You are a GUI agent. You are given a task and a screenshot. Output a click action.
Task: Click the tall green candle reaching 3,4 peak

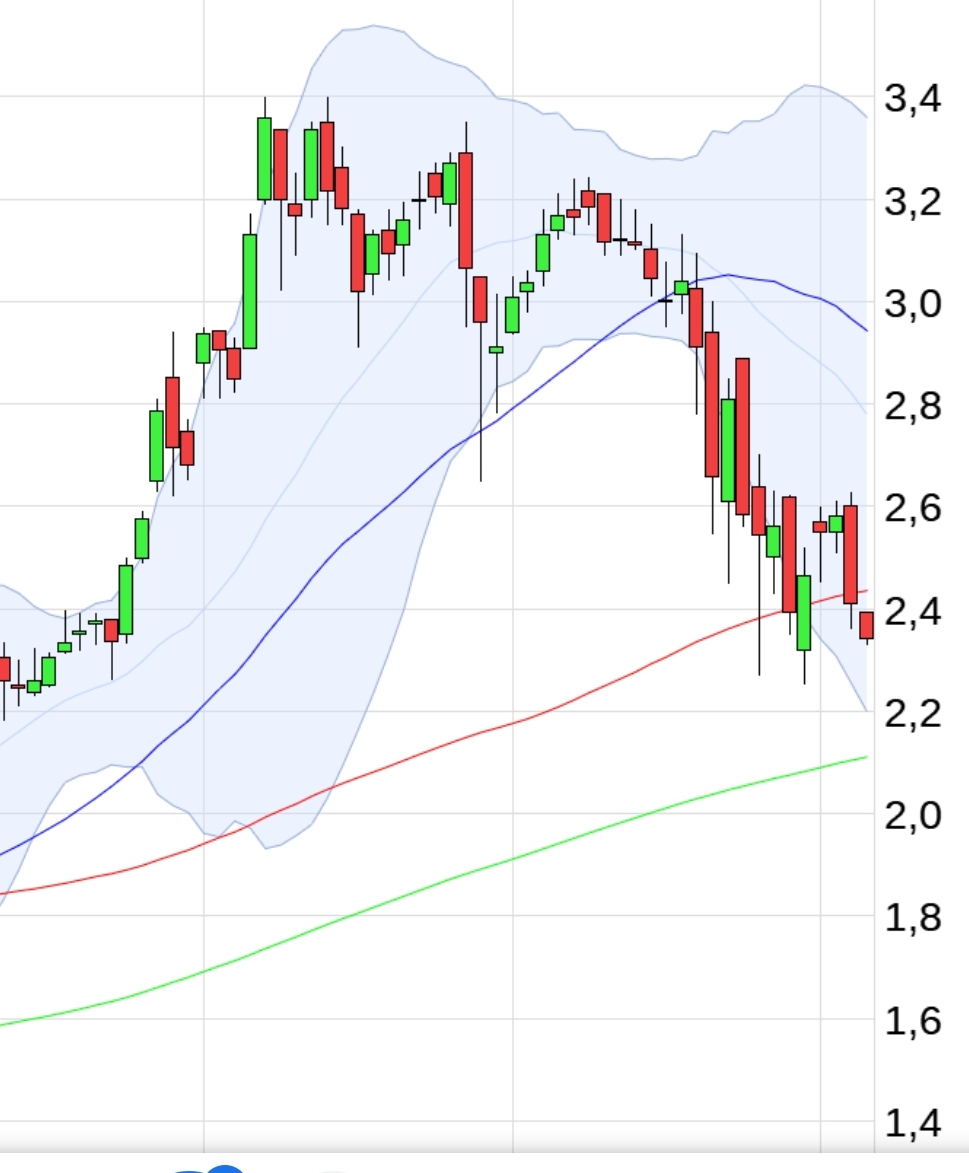pyautogui.click(x=264, y=158)
